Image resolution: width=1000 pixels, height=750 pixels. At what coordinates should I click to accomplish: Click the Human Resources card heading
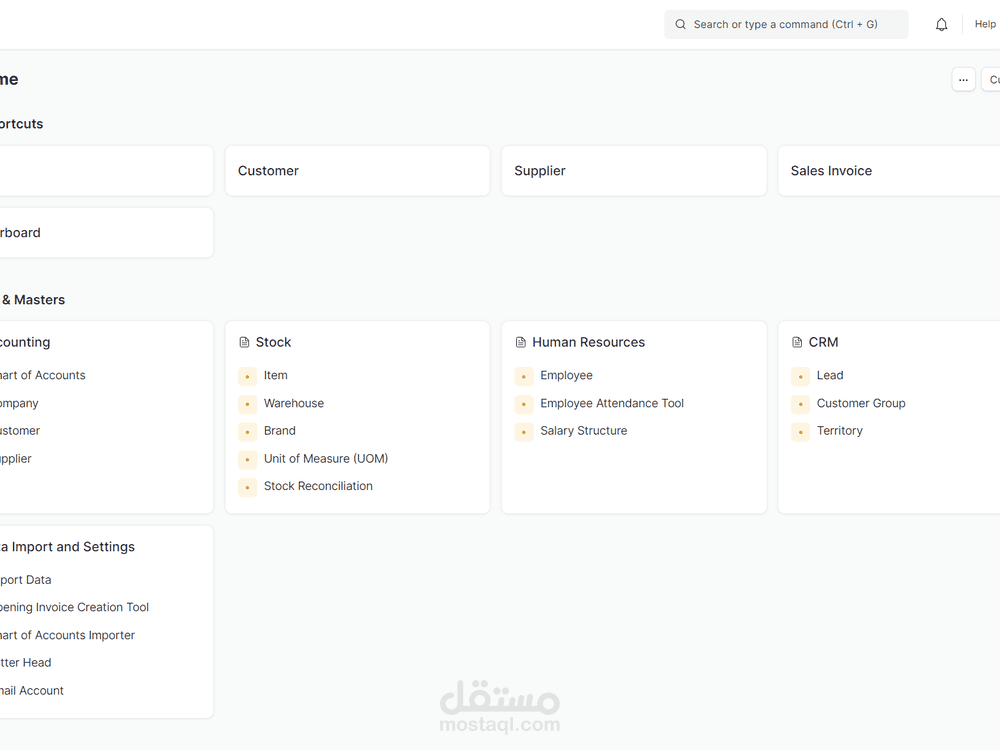click(x=589, y=342)
